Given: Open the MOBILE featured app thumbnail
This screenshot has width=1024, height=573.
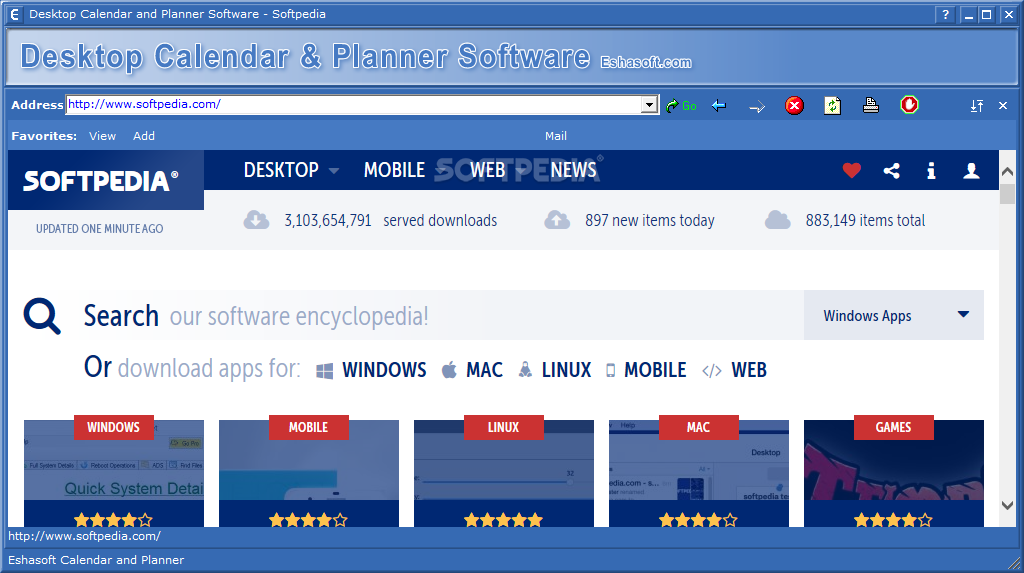Looking at the screenshot, I should 309,473.
